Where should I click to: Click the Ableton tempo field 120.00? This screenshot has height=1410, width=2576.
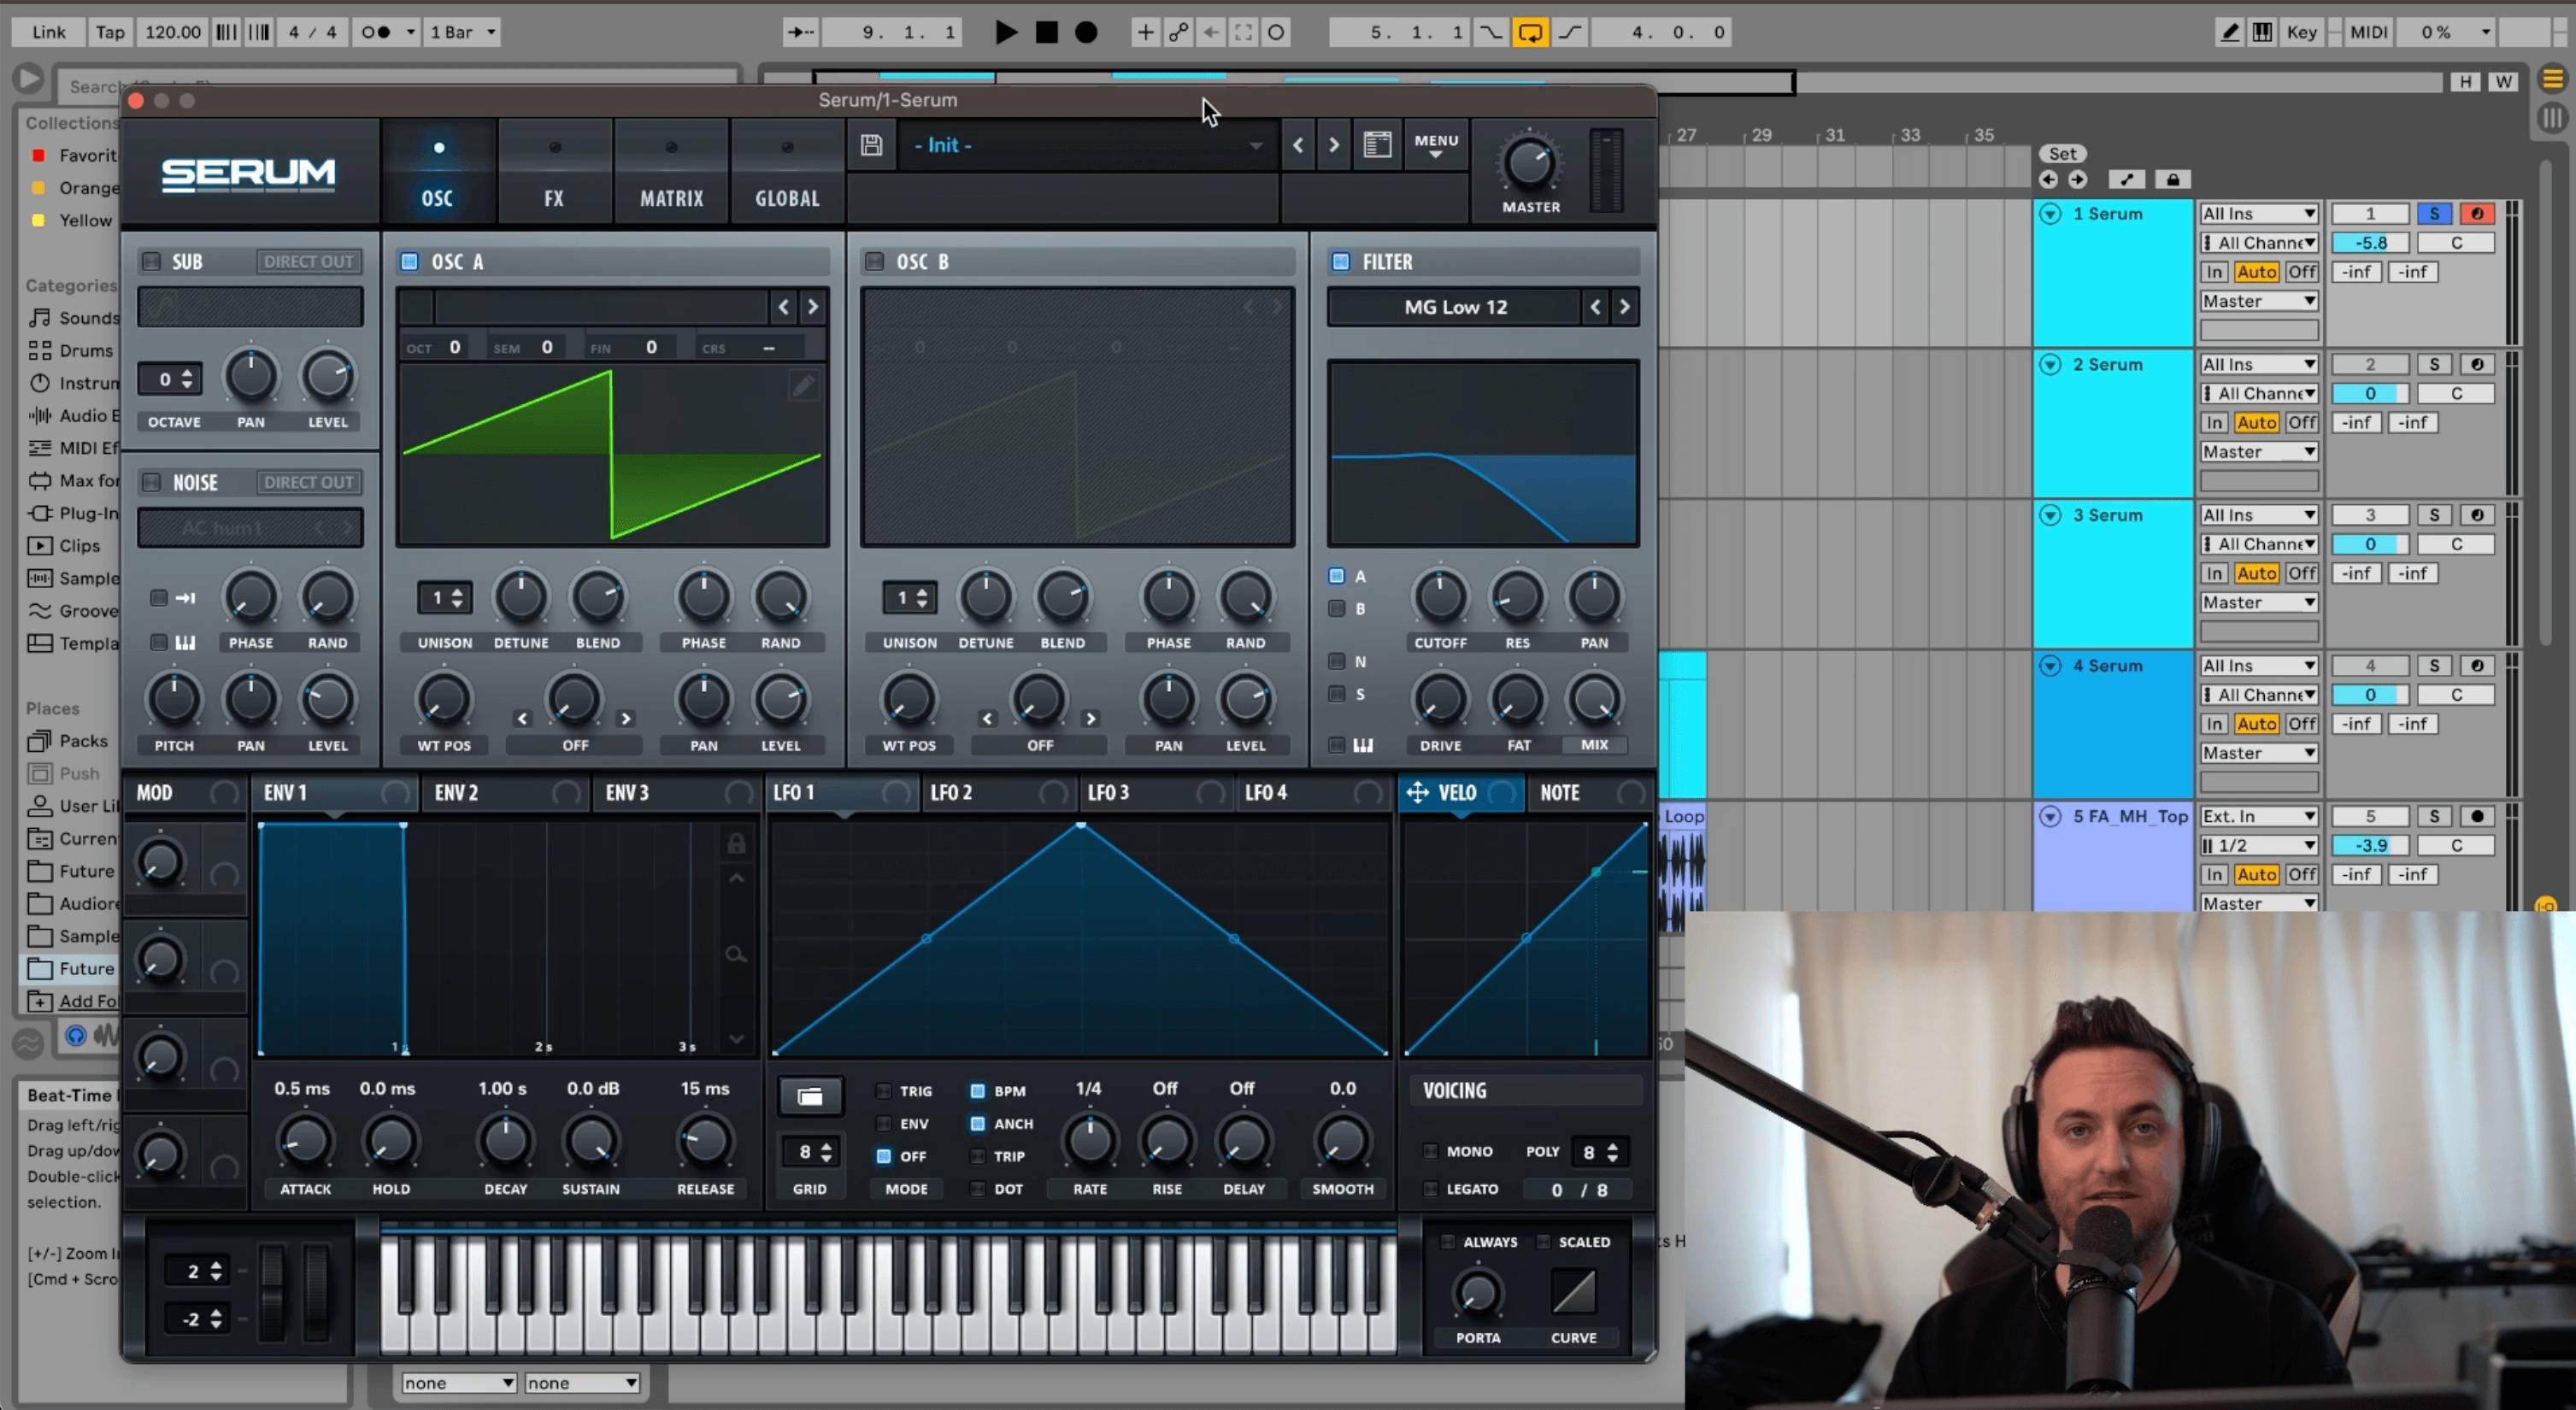click(172, 32)
